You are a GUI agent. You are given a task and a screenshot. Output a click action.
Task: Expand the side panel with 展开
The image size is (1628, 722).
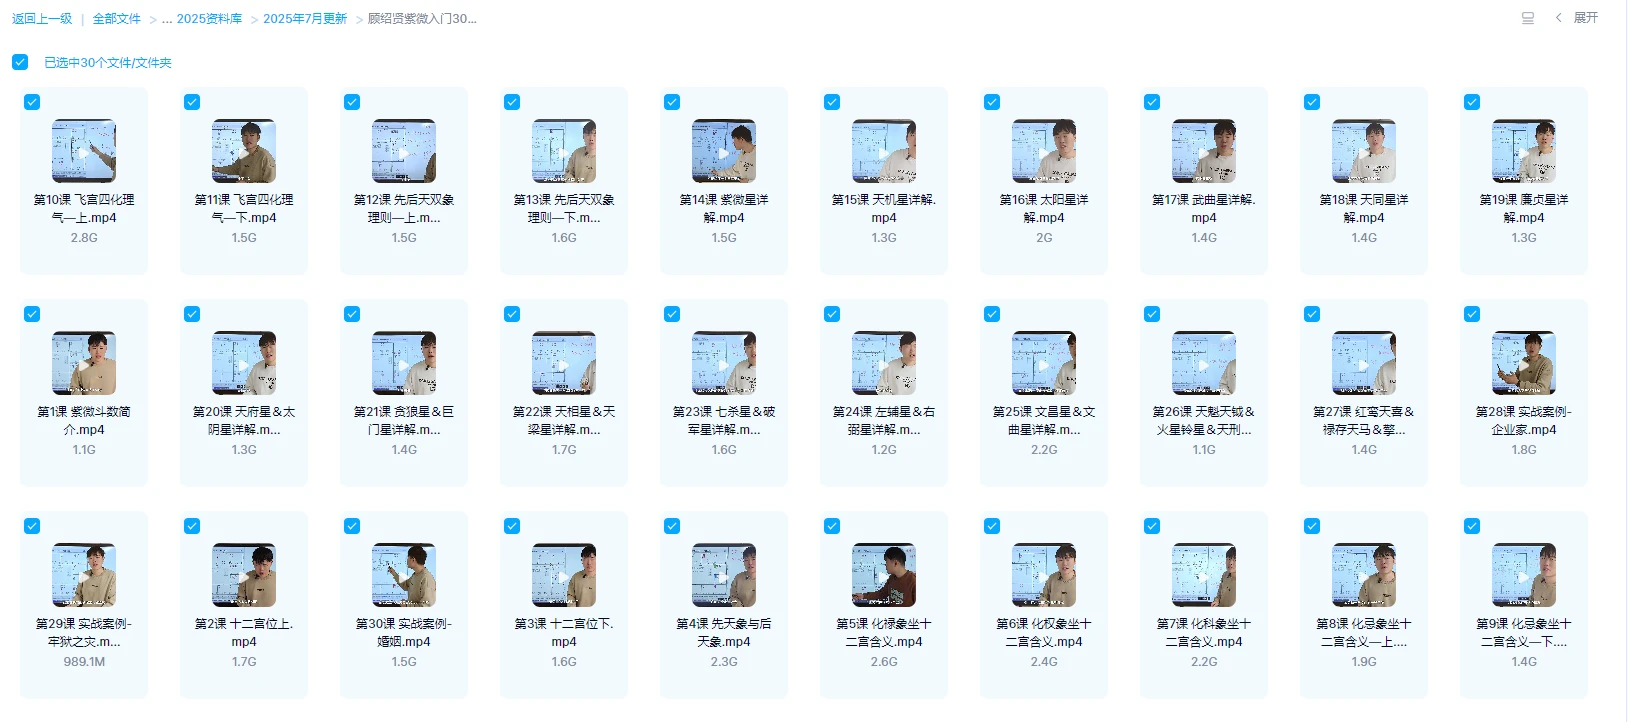coord(1577,18)
